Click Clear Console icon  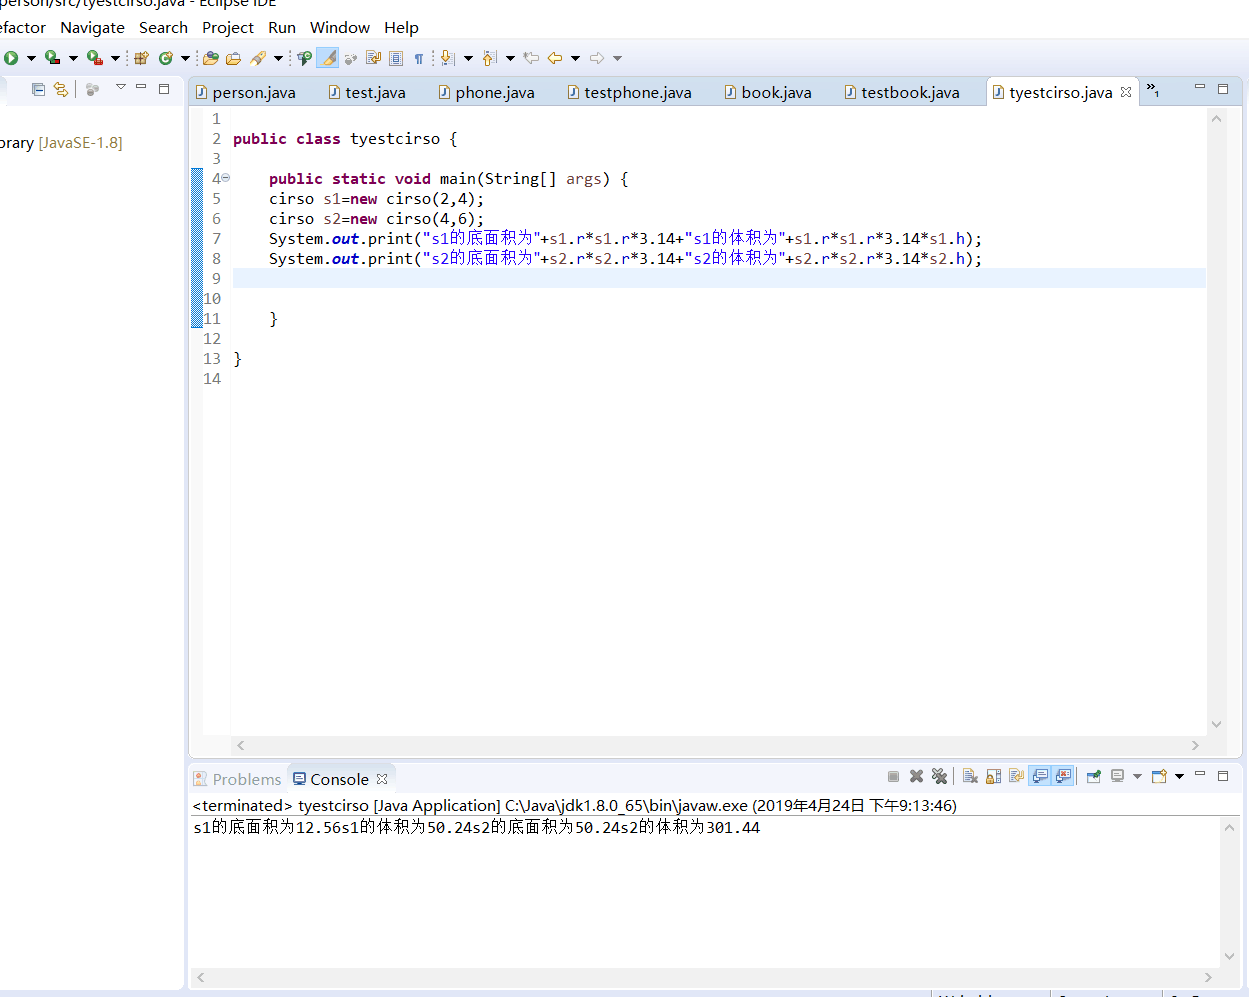click(x=970, y=776)
